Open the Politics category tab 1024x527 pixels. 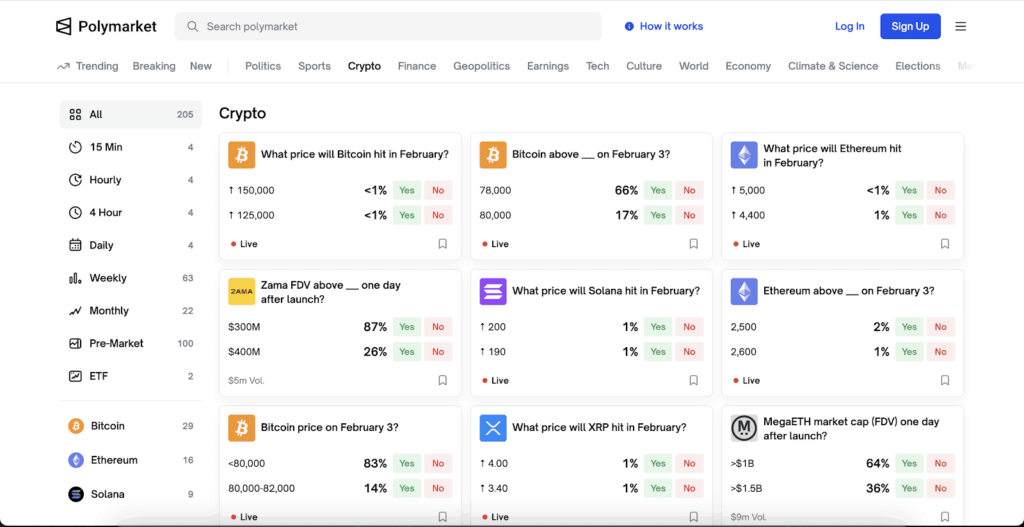click(x=263, y=66)
